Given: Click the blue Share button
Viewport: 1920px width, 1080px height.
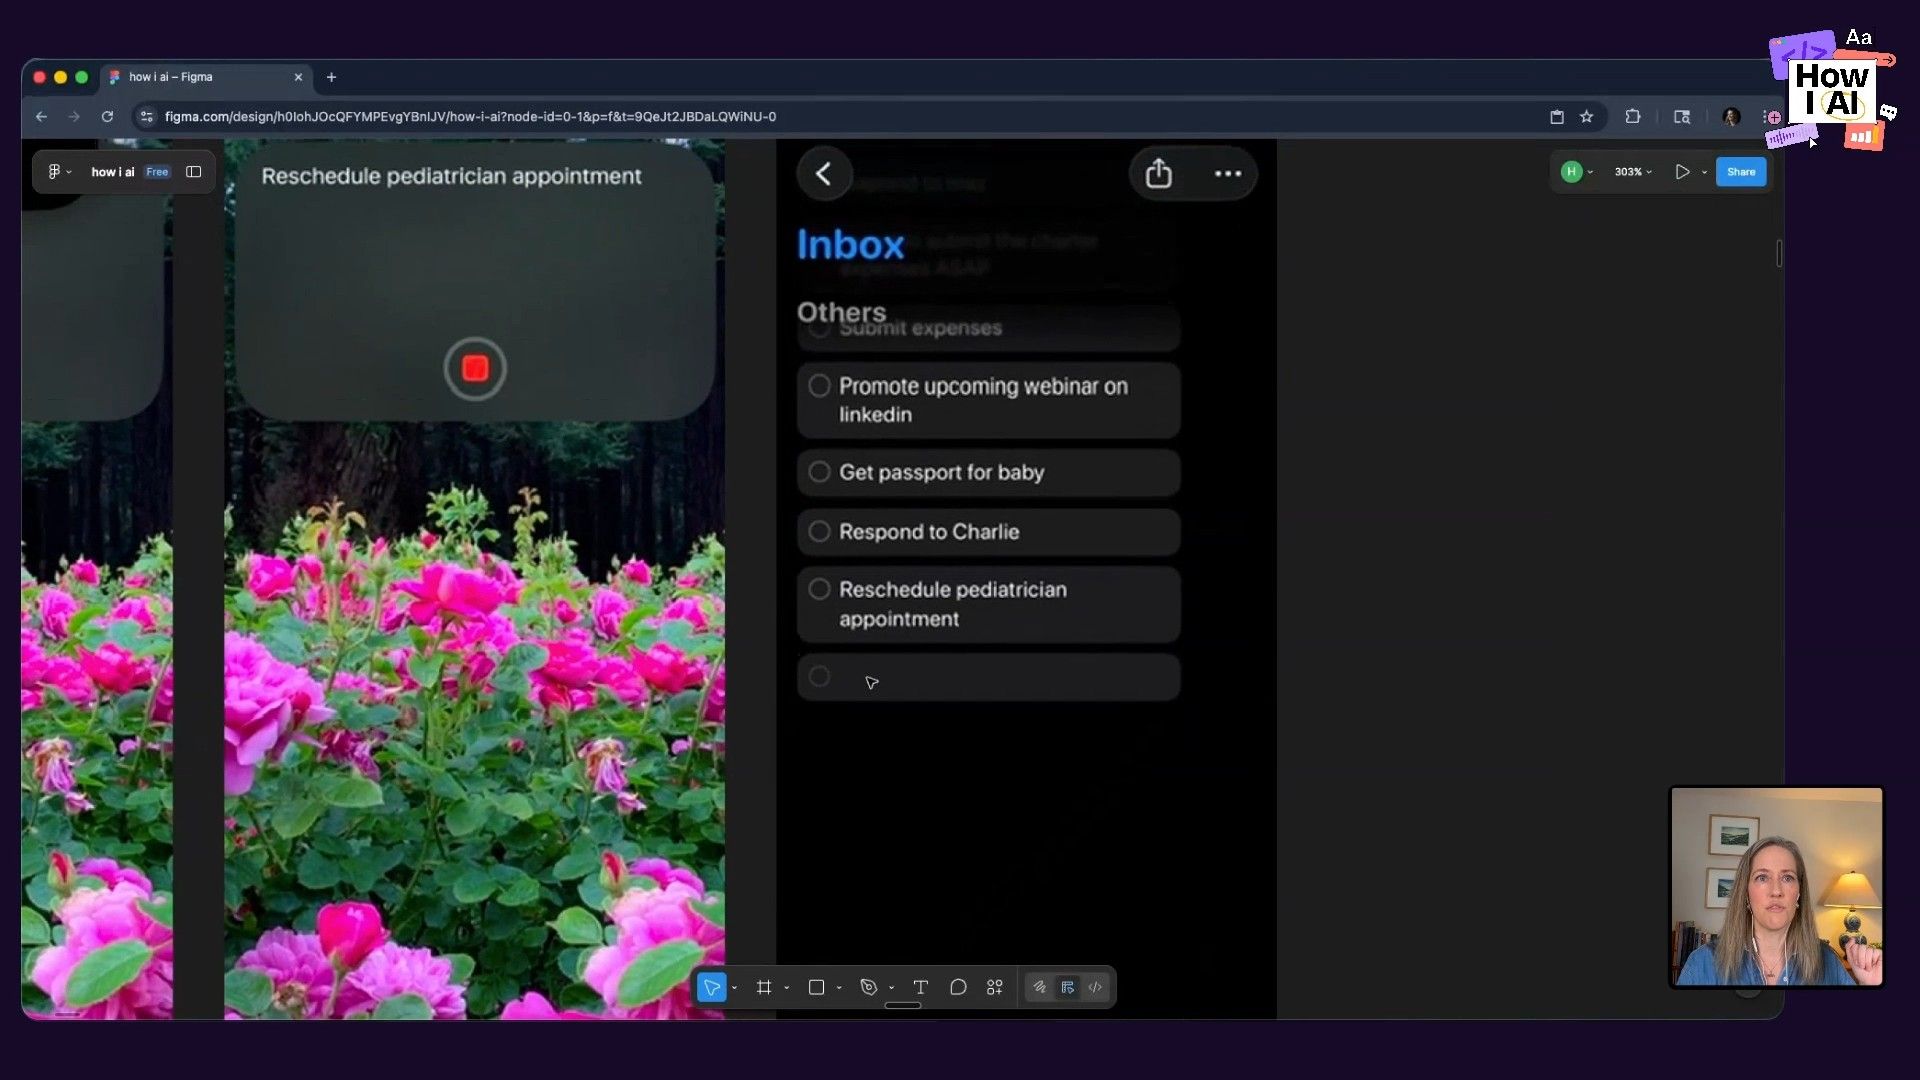Looking at the screenshot, I should (1741, 172).
